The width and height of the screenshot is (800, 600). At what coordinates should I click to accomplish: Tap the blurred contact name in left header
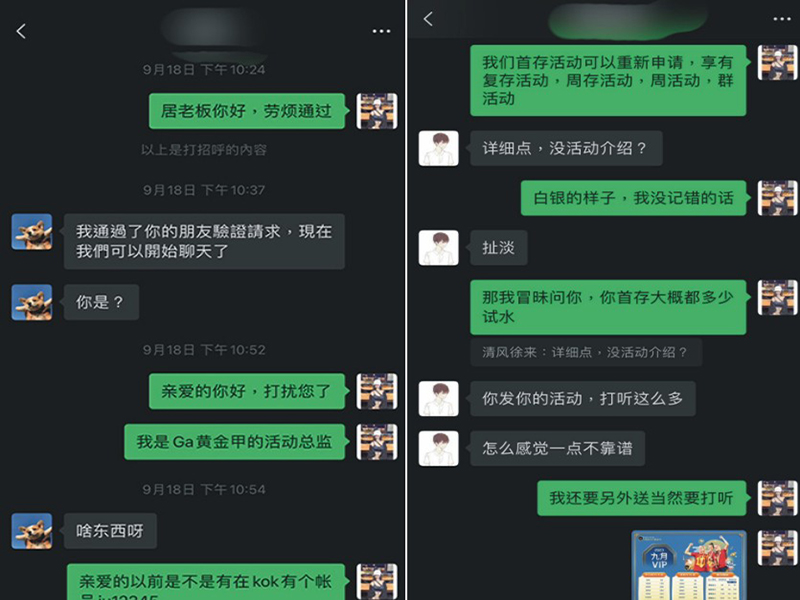(215, 32)
